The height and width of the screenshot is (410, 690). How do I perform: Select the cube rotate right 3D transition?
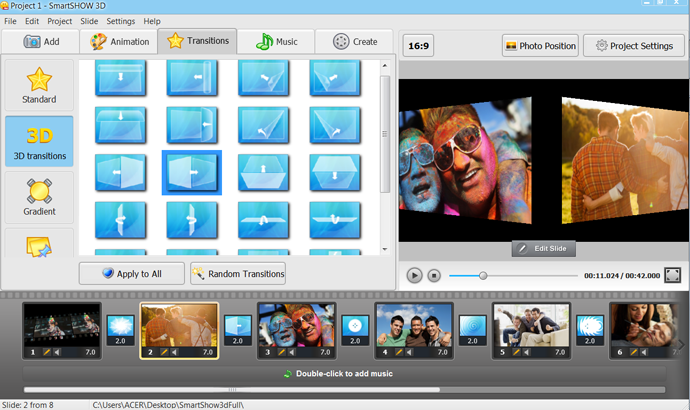(192, 172)
